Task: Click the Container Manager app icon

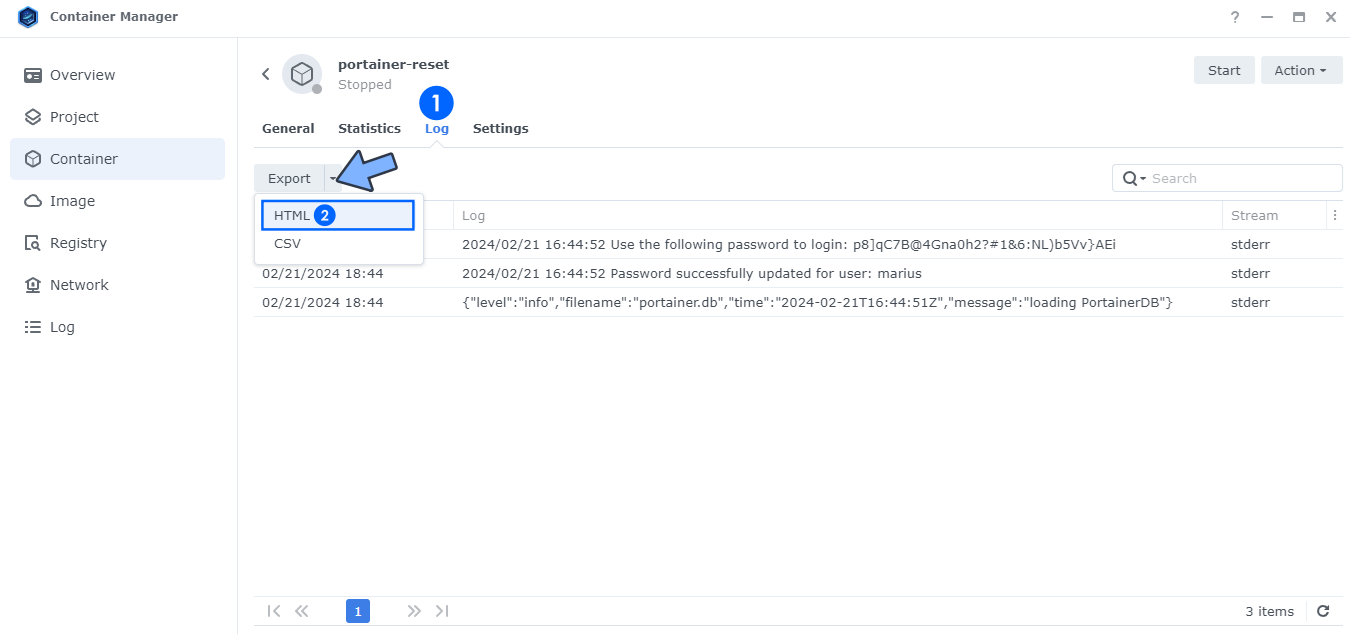Action: pos(28,16)
